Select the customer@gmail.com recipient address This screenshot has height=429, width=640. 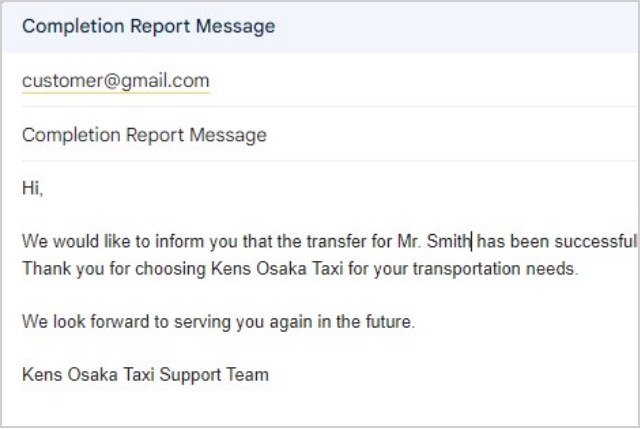(115, 81)
